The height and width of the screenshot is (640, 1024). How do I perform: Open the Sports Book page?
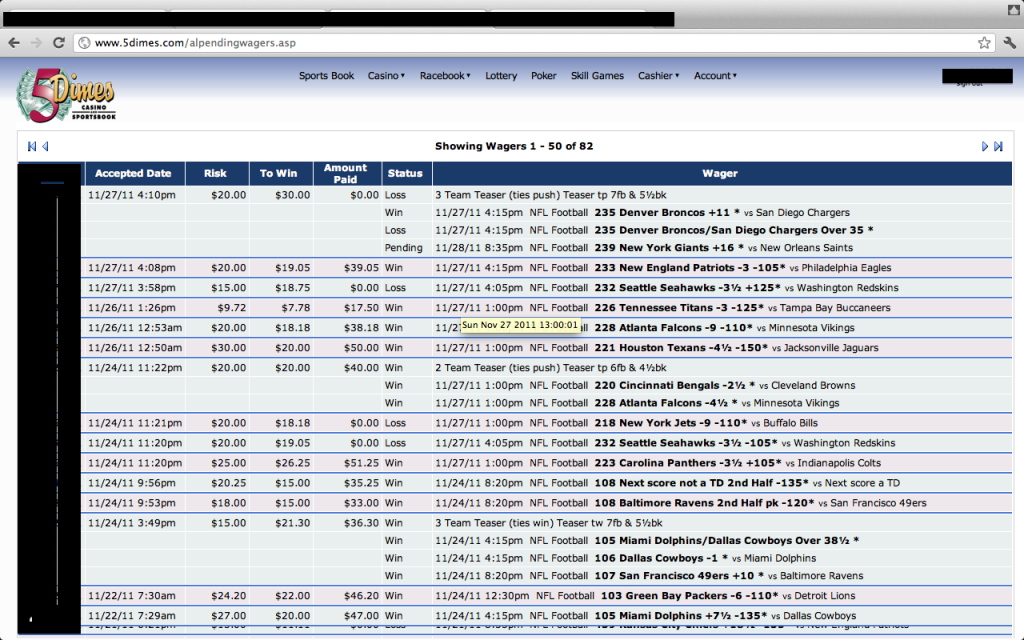(x=327, y=76)
